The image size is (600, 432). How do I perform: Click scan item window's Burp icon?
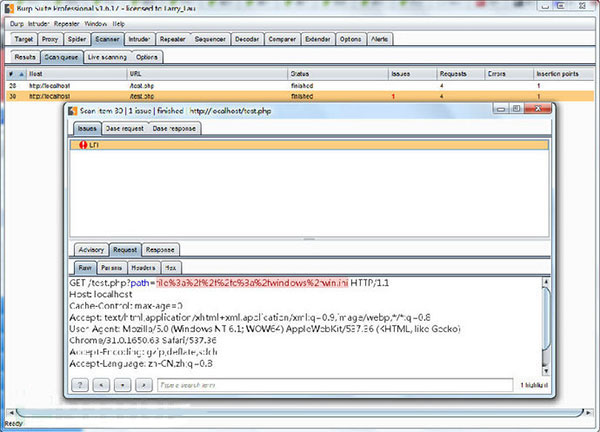[x=72, y=111]
